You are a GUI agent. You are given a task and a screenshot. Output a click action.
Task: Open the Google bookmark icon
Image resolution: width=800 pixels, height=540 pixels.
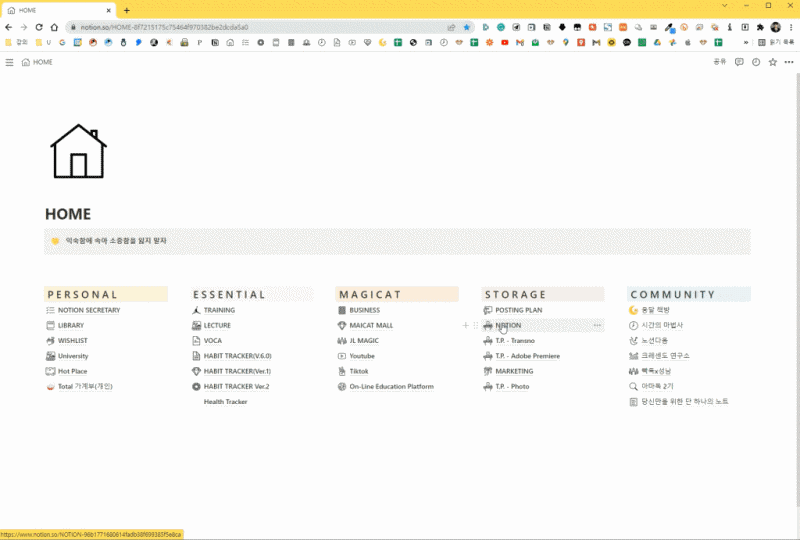pyautogui.click(x=62, y=42)
